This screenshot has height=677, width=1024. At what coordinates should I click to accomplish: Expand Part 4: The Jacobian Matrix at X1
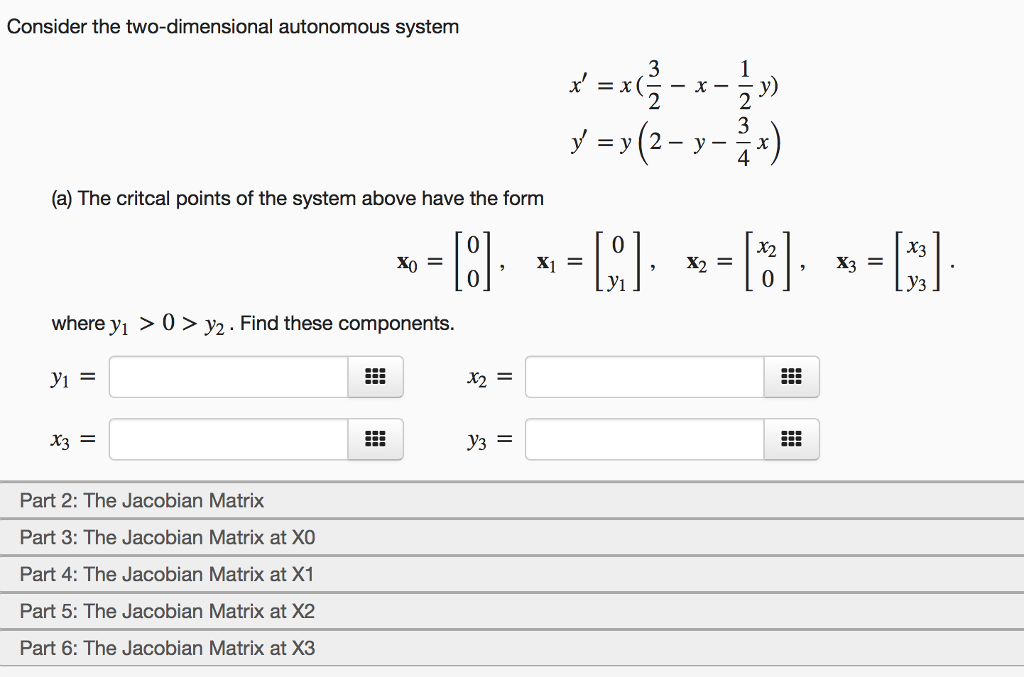pos(155,575)
